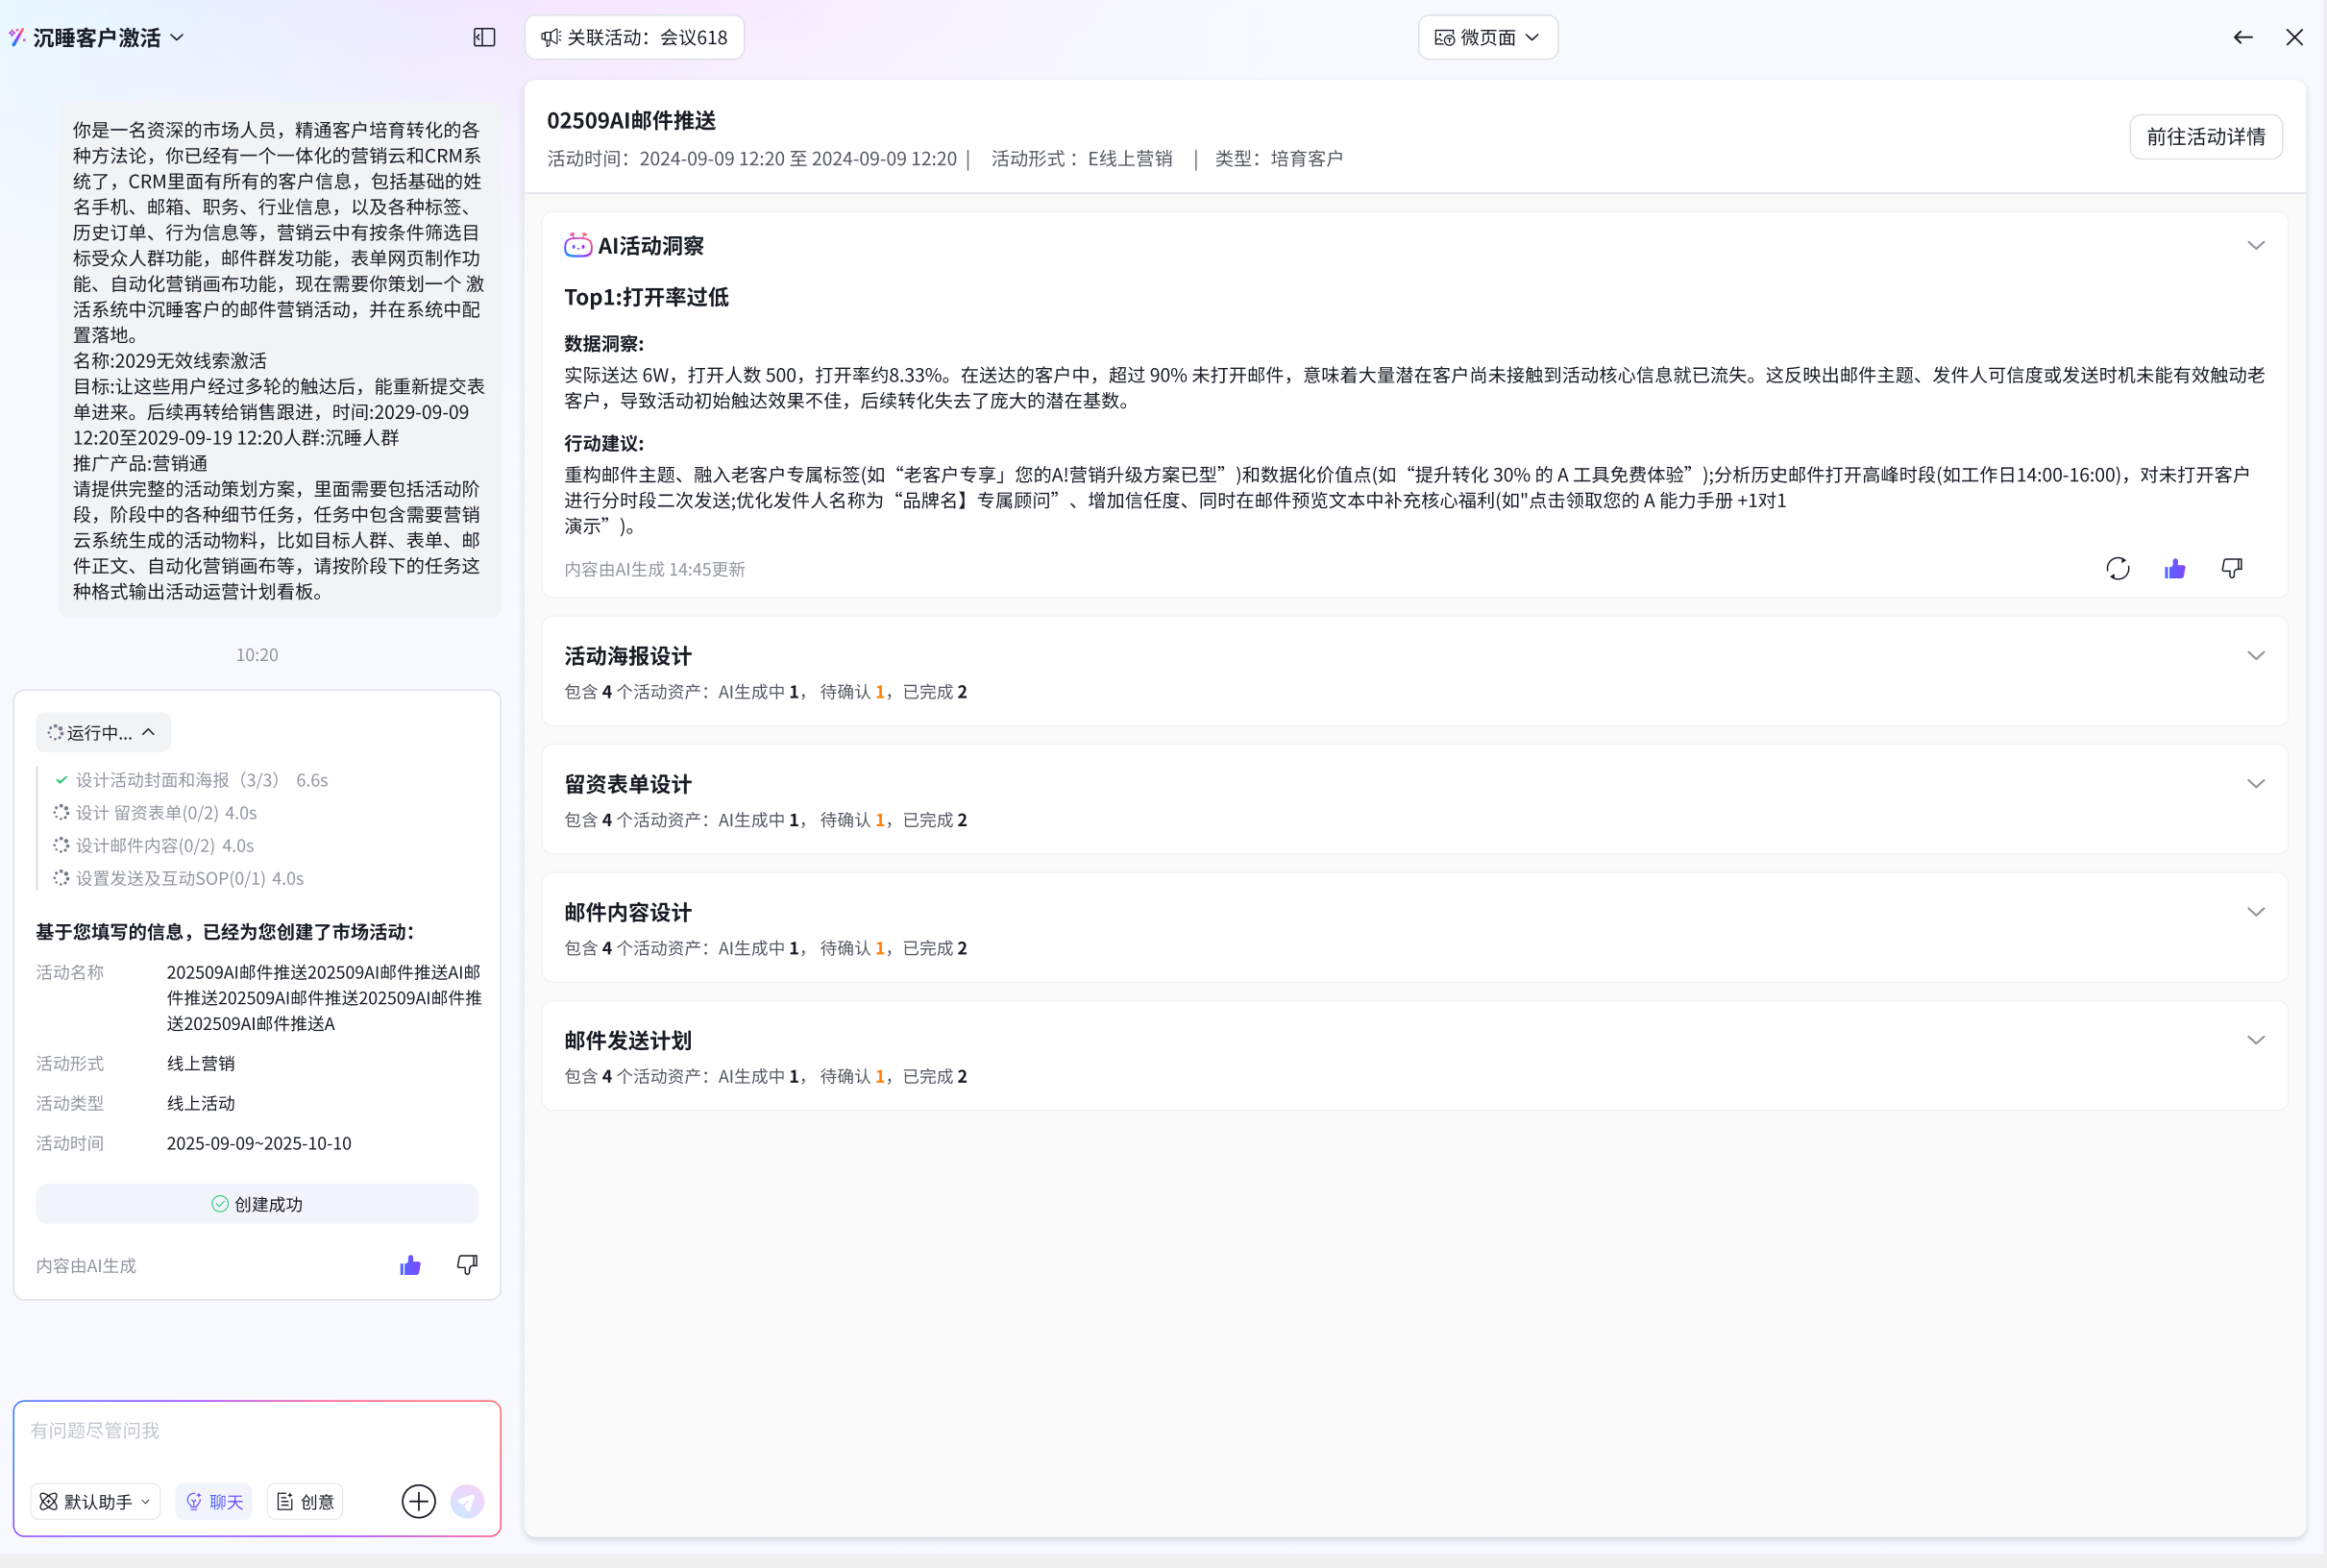Open the 默认助手 assistant selector
The width and height of the screenshot is (2327, 1568).
[x=94, y=1501]
